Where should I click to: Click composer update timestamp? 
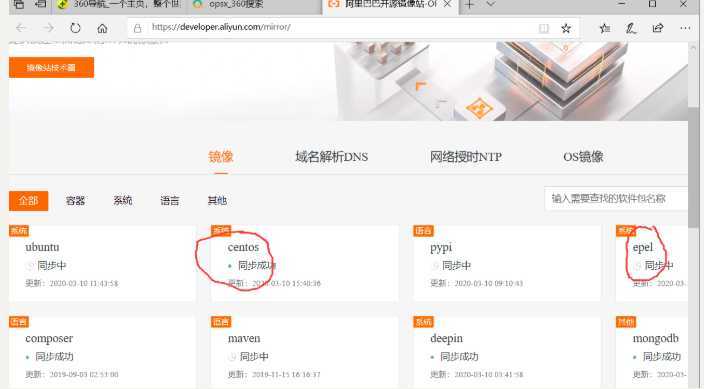pyautogui.click(x=72, y=375)
